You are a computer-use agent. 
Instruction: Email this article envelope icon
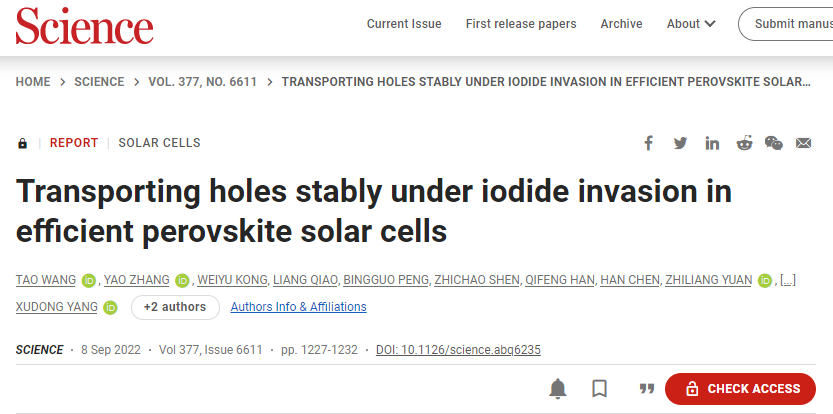coord(803,143)
